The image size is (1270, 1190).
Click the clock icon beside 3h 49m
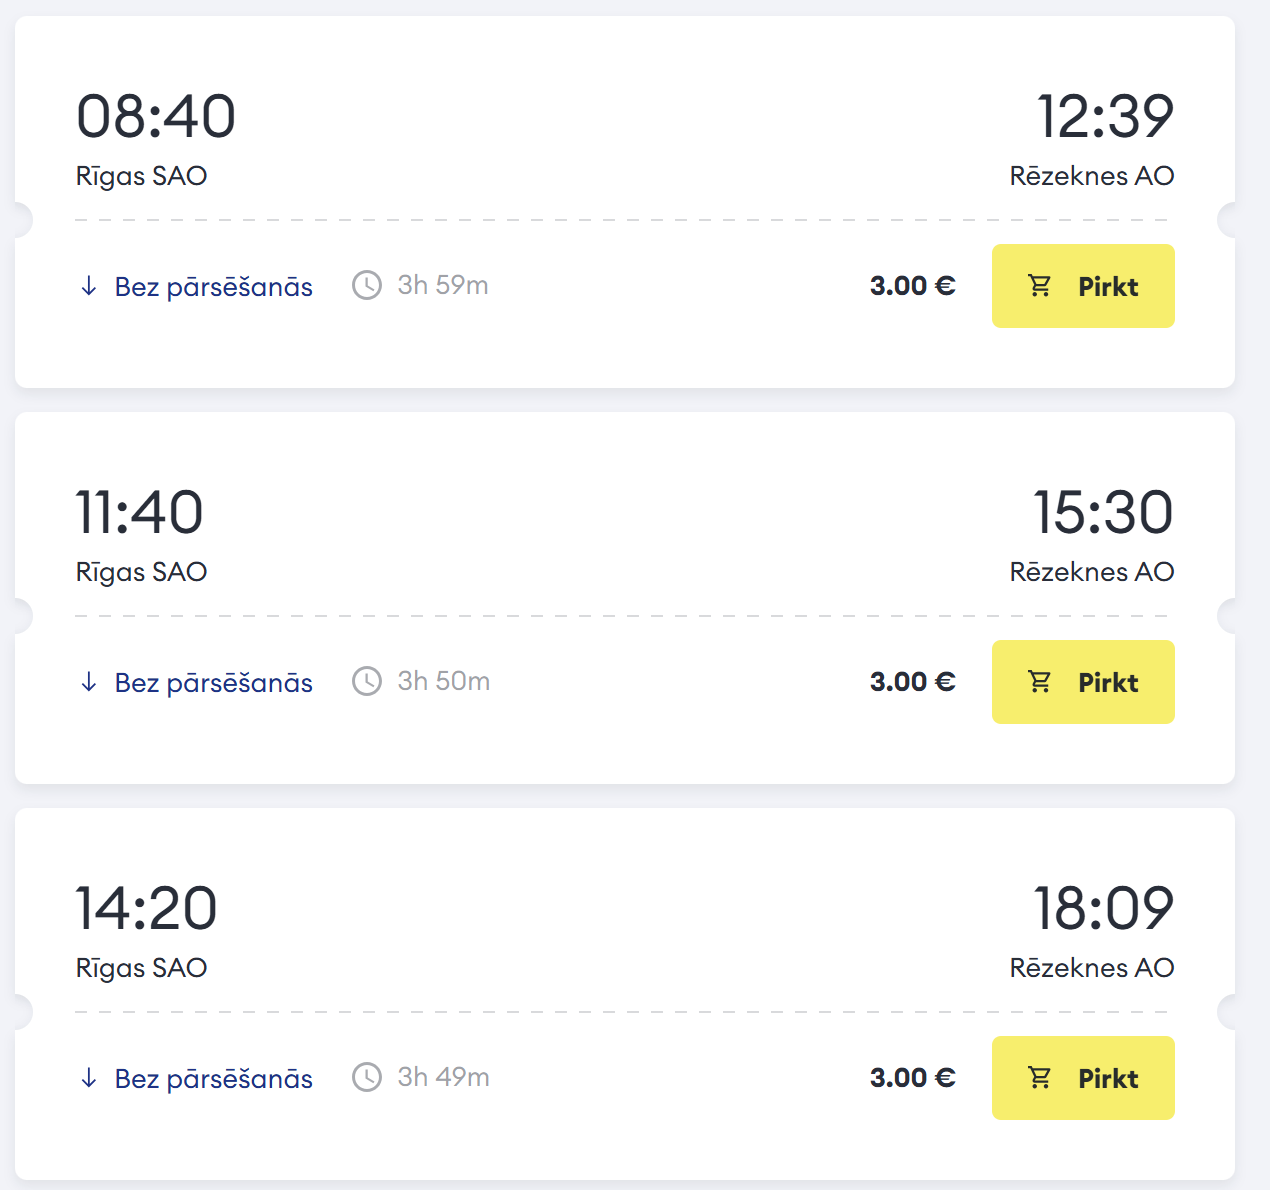pos(367,1077)
